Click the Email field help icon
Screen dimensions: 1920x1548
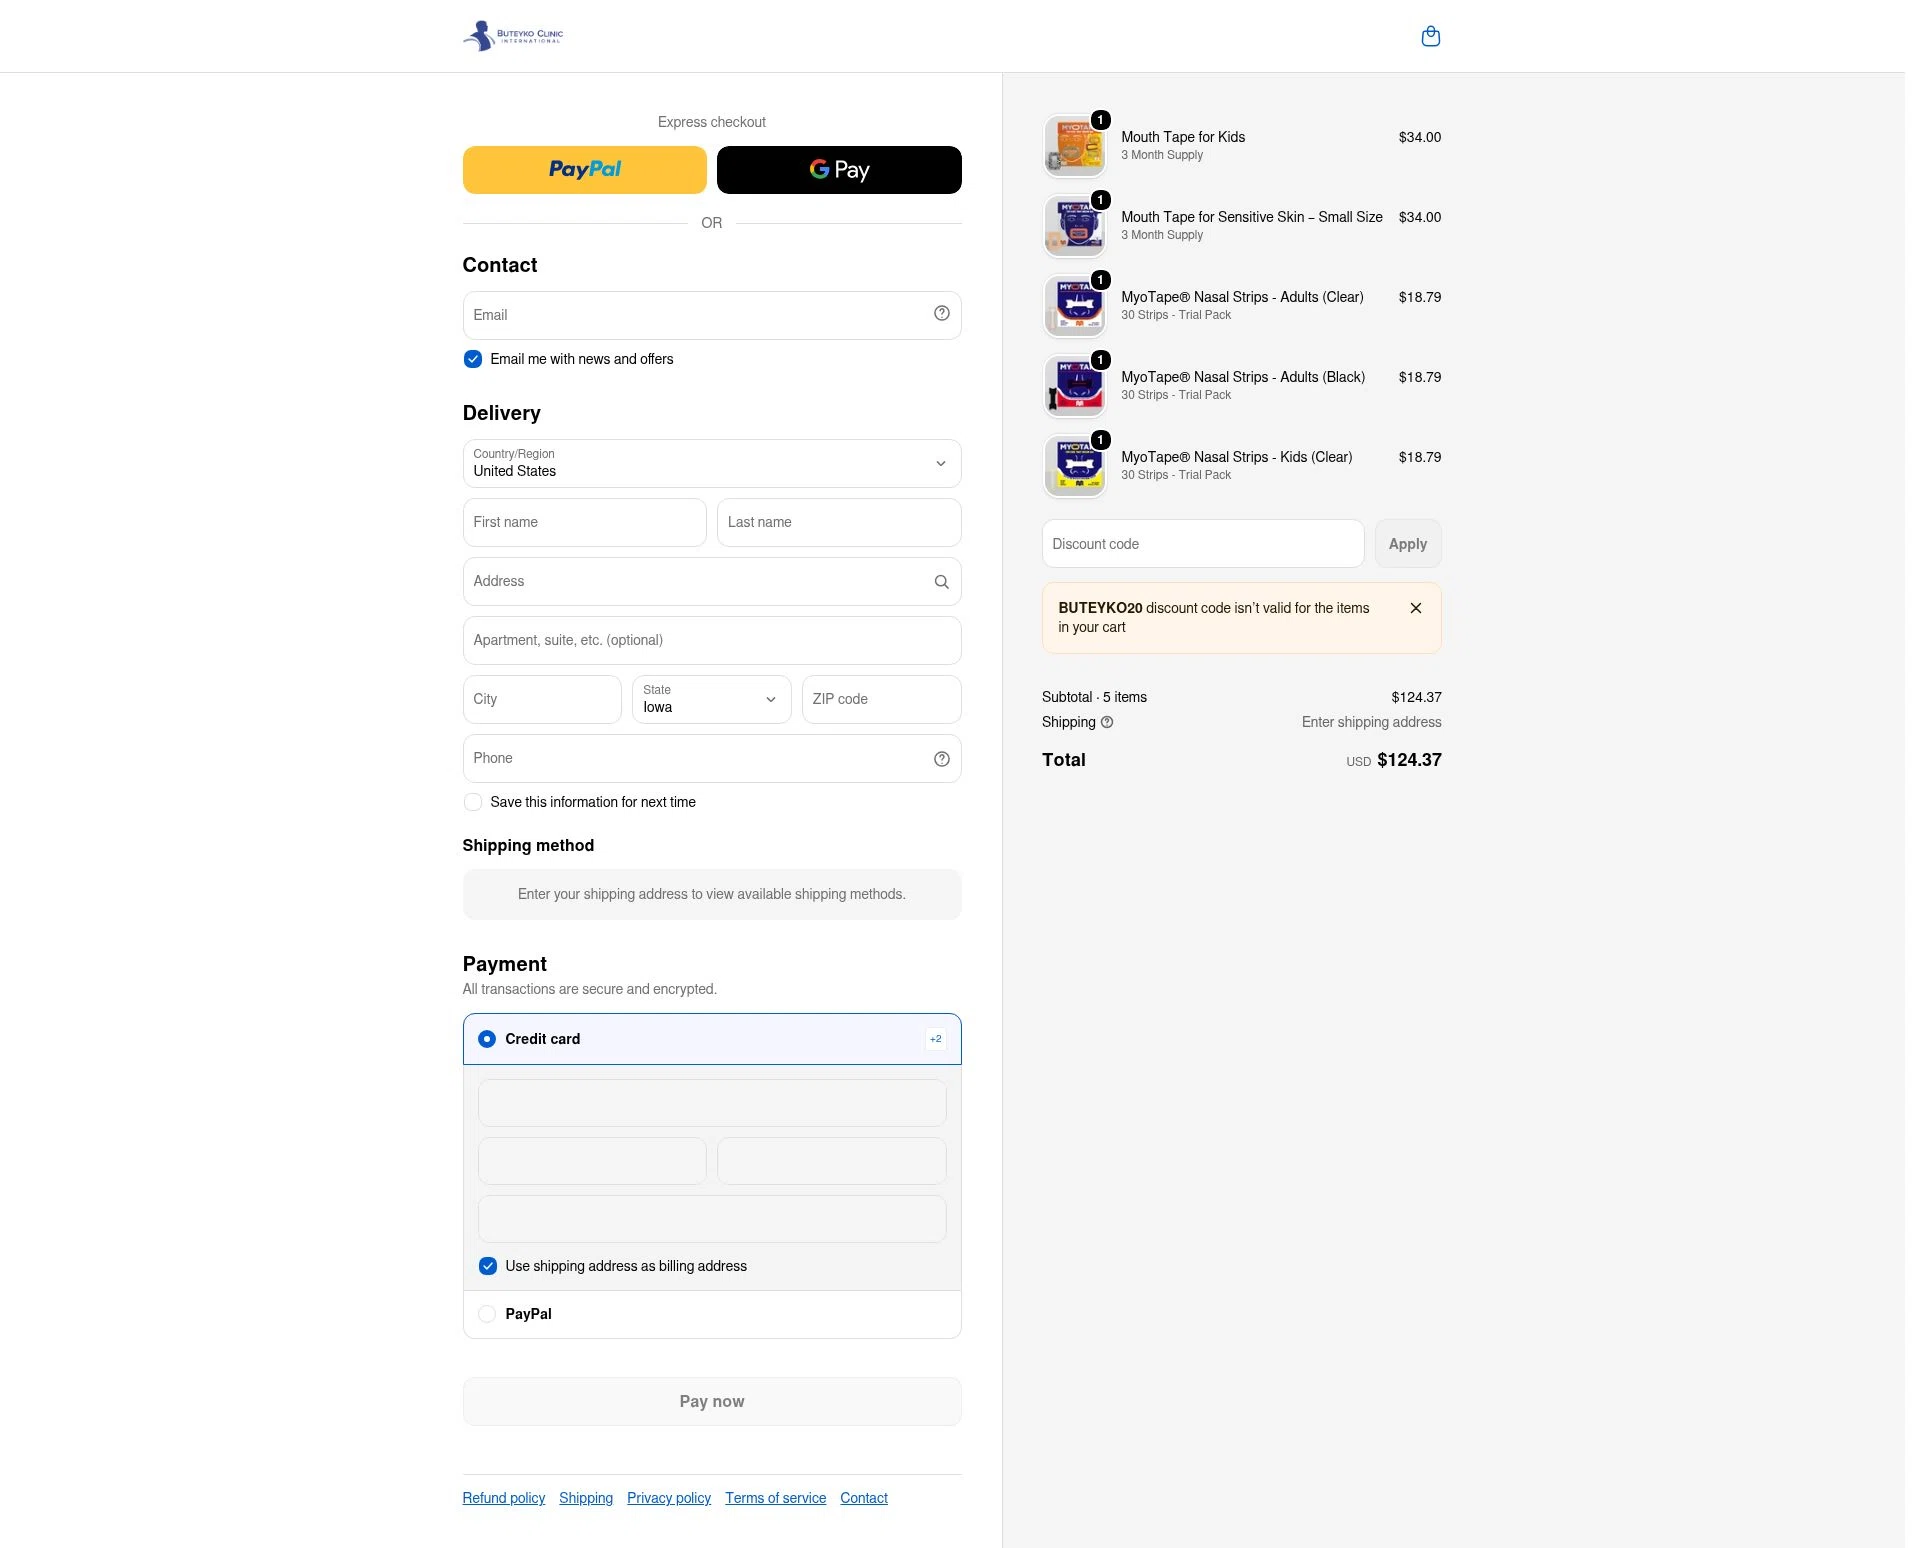pos(941,314)
